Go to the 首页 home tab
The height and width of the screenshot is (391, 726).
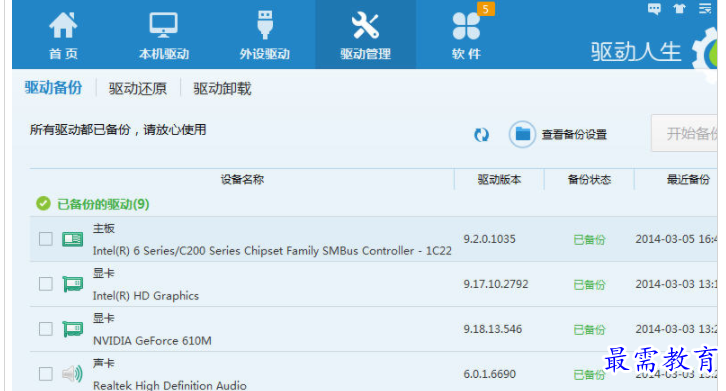point(63,35)
